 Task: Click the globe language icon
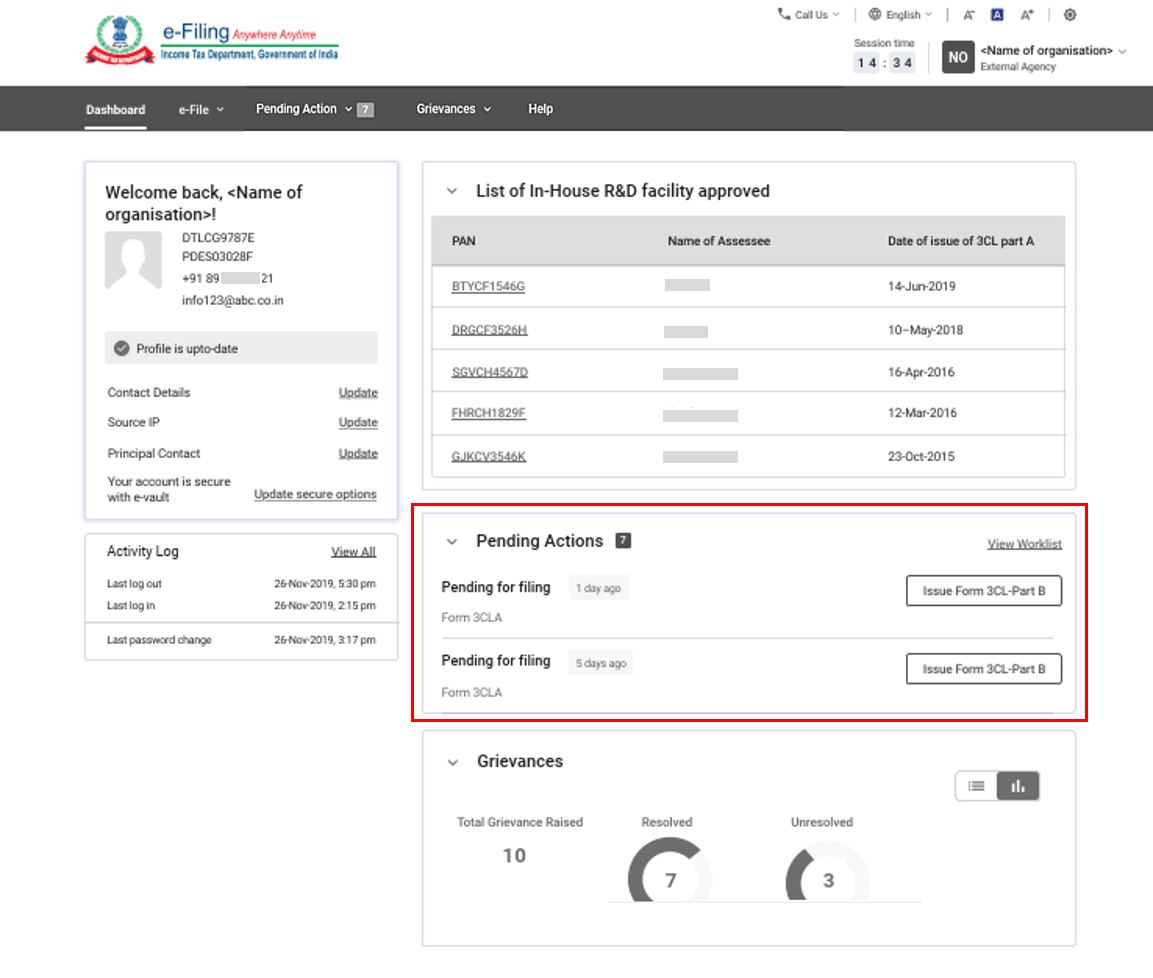[874, 14]
